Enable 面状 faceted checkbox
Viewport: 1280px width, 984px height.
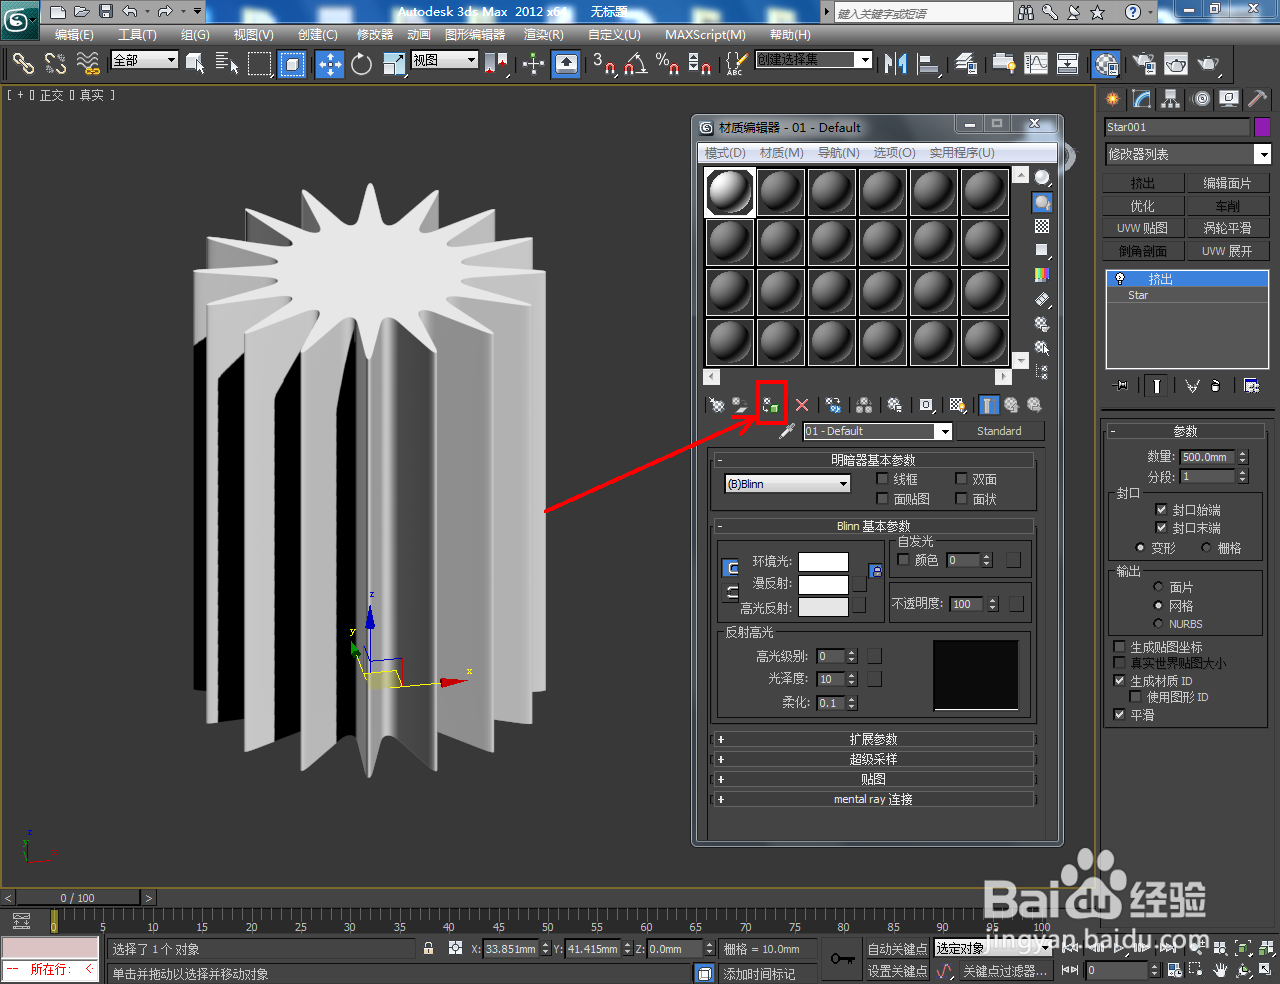click(x=961, y=498)
